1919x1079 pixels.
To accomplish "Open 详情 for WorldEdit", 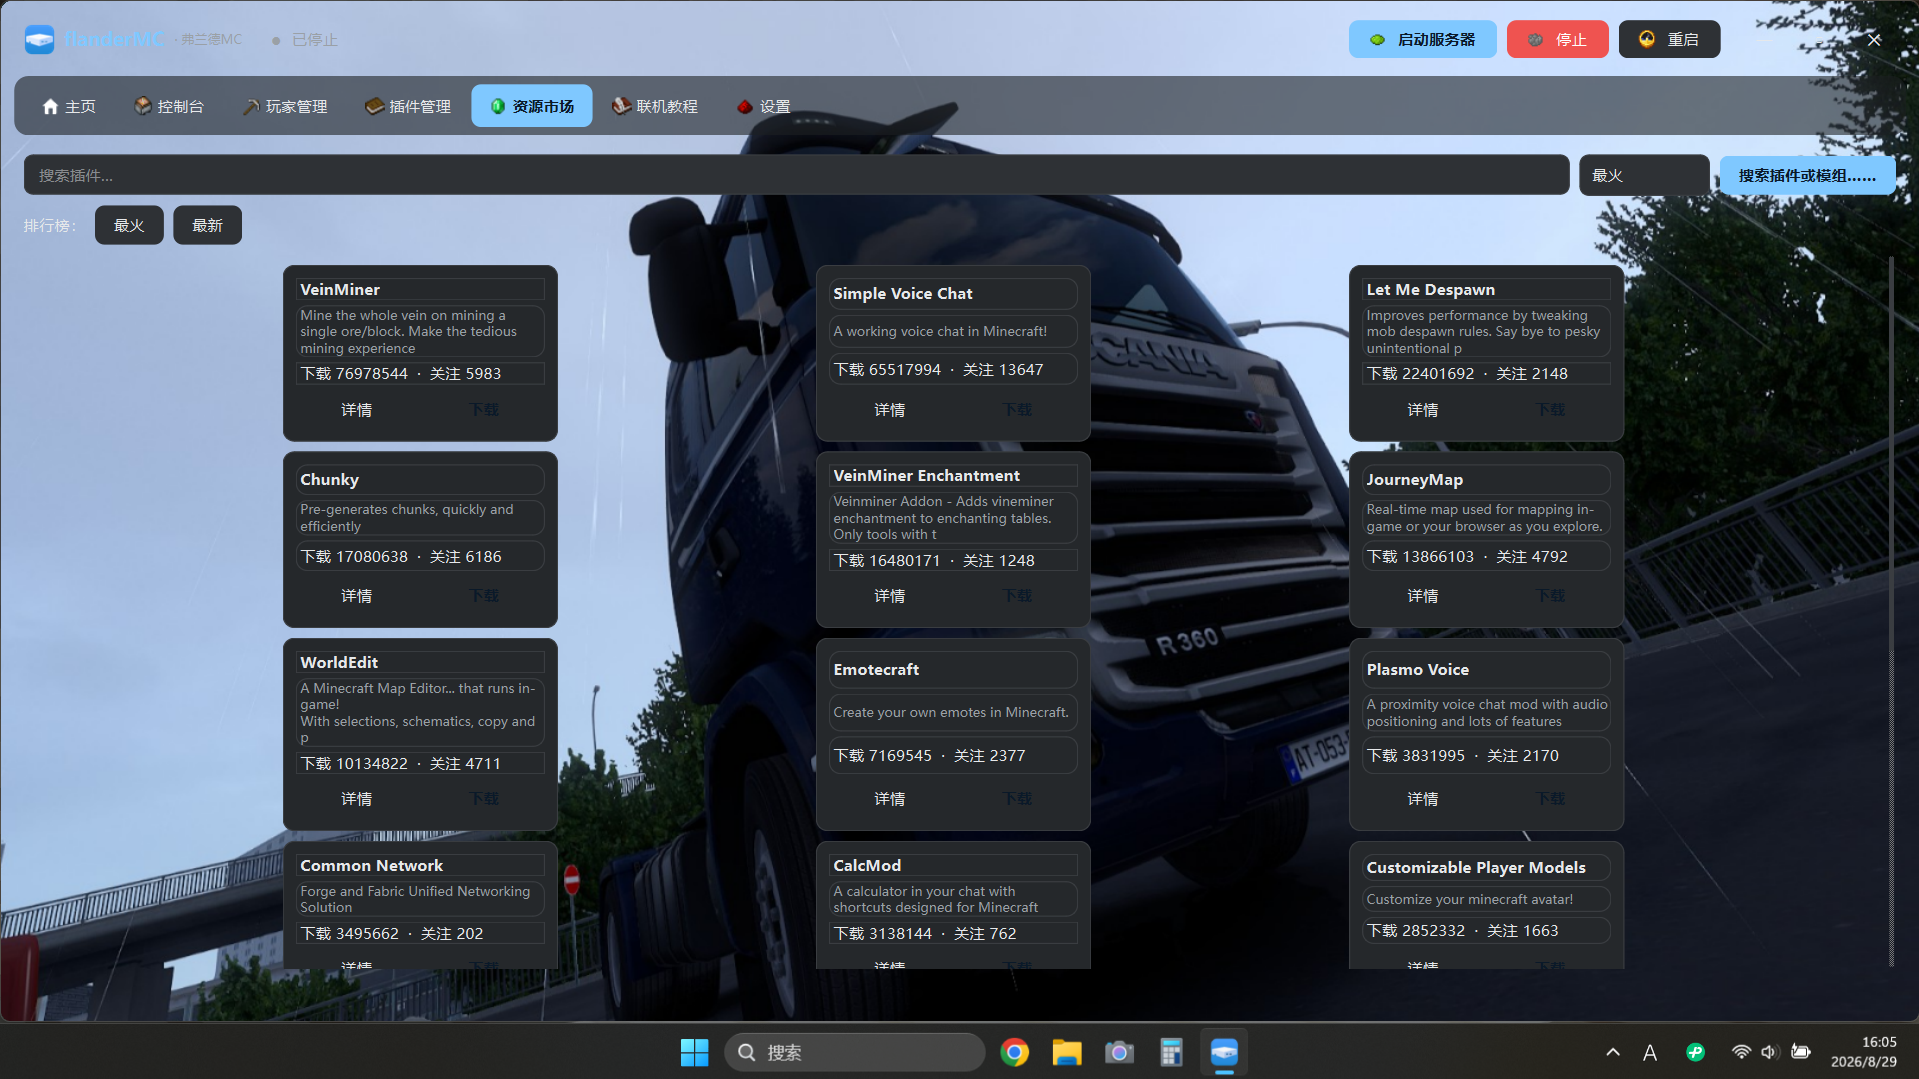I will coord(356,799).
